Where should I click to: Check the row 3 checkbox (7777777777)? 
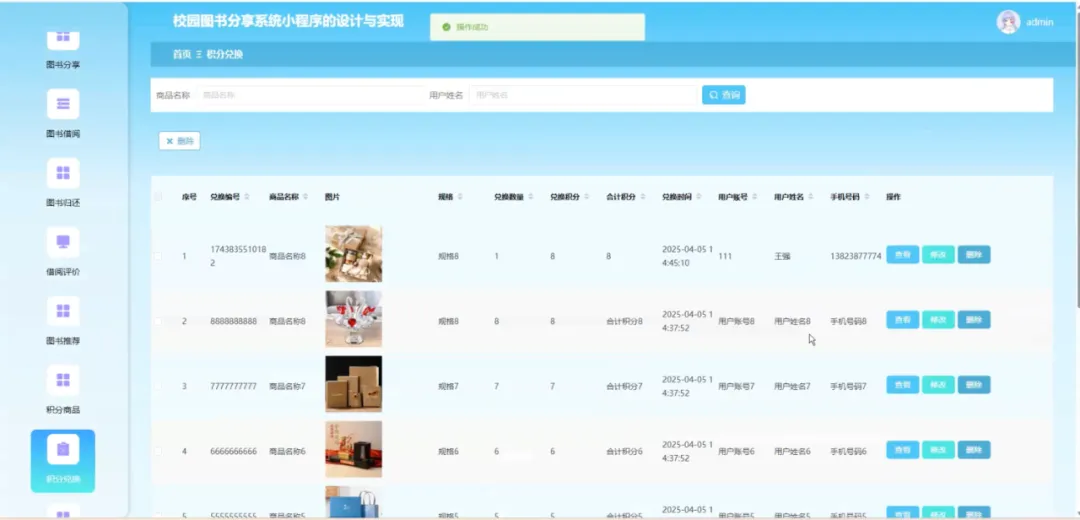pos(158,386)
